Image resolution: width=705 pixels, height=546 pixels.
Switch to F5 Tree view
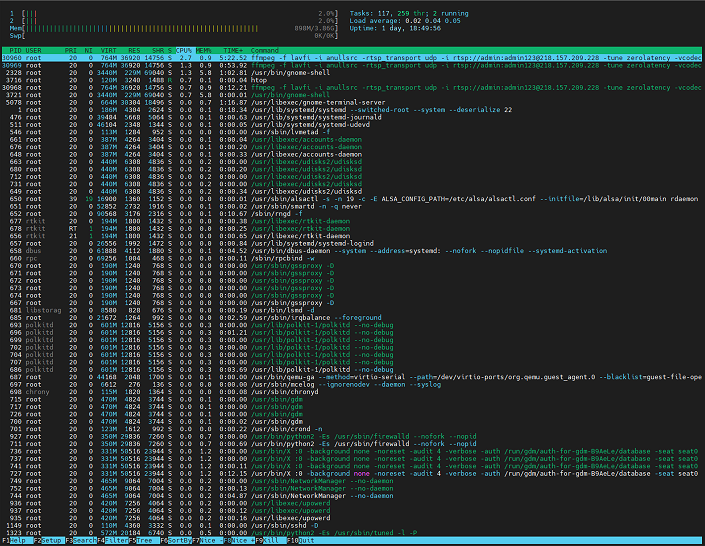[x=144, y=541]
